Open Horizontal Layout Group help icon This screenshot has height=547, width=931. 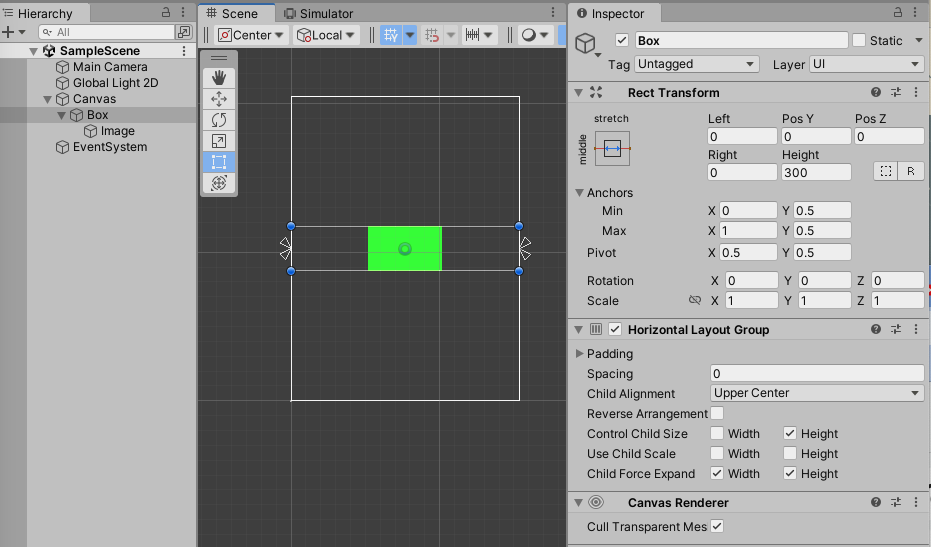coord(876,329)
